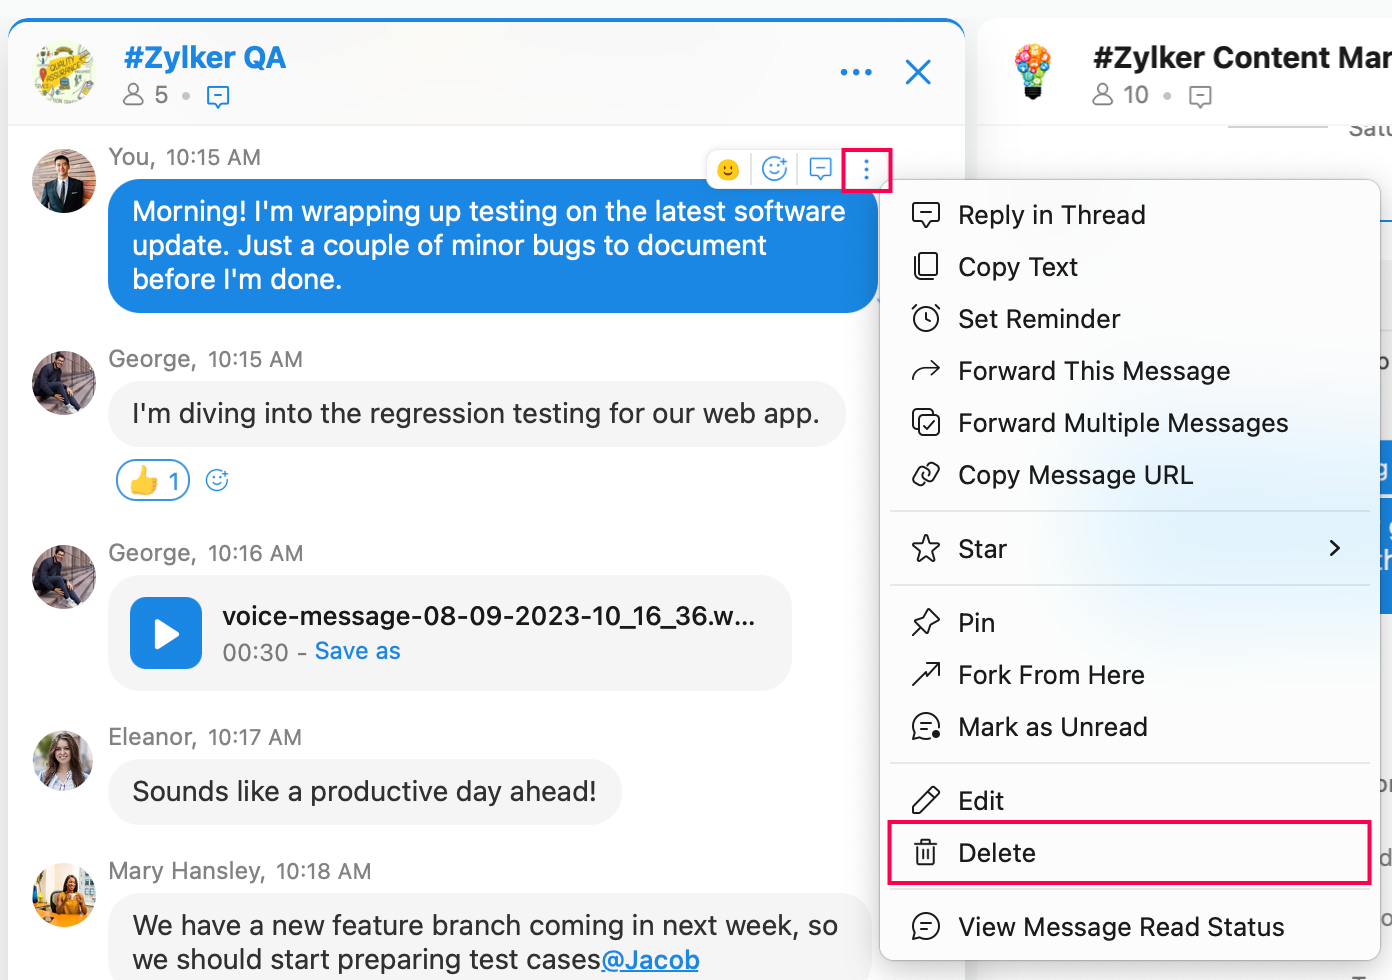Click the reply-in-thread icon in the message toolbar
The height and width of the screenshot is (980, 1392).
click(x=820, y=169)
